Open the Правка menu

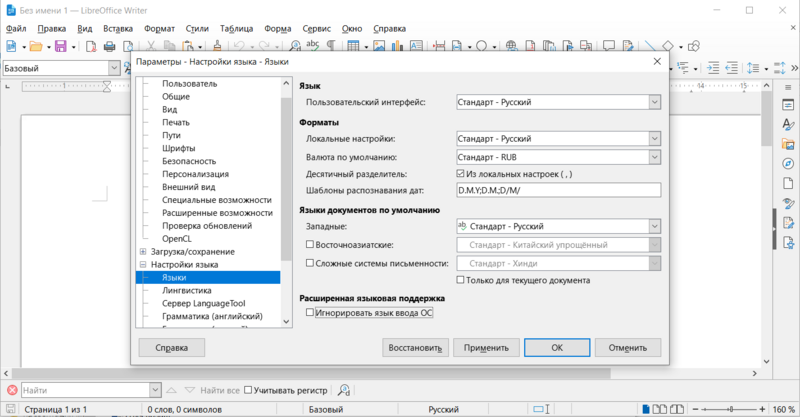click(x=52, y=29)
